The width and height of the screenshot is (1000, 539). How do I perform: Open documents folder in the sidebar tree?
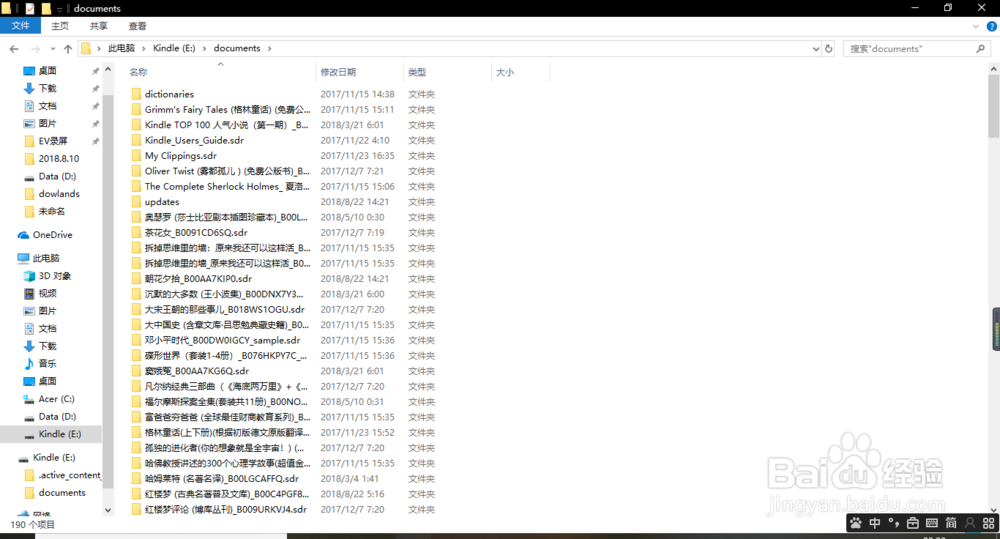(x=61, y=492)
